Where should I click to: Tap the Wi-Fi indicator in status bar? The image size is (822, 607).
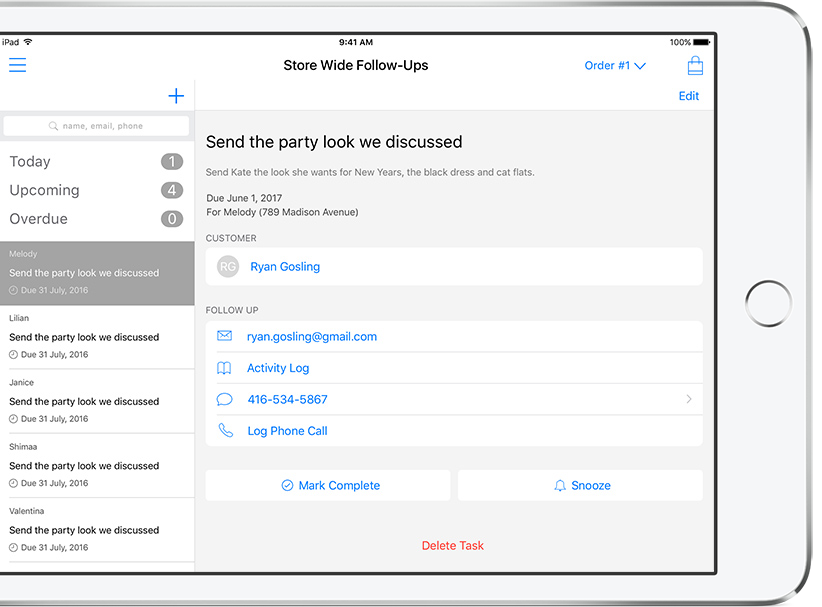coord(28,41)
